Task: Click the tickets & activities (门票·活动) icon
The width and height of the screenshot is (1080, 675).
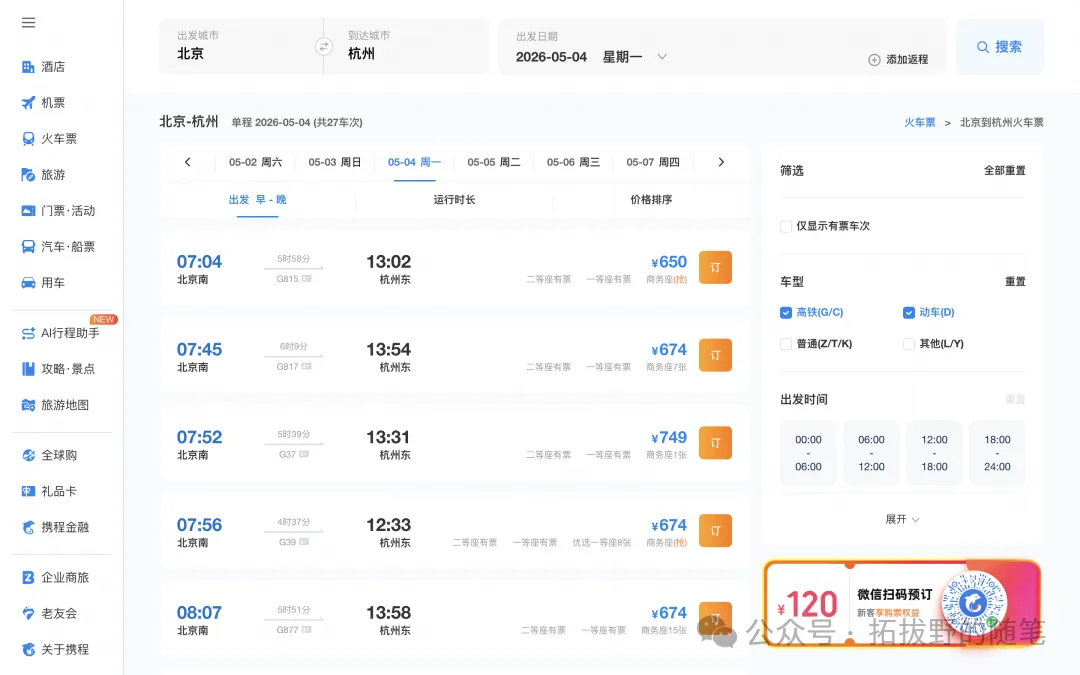Action: click(28, 211)
